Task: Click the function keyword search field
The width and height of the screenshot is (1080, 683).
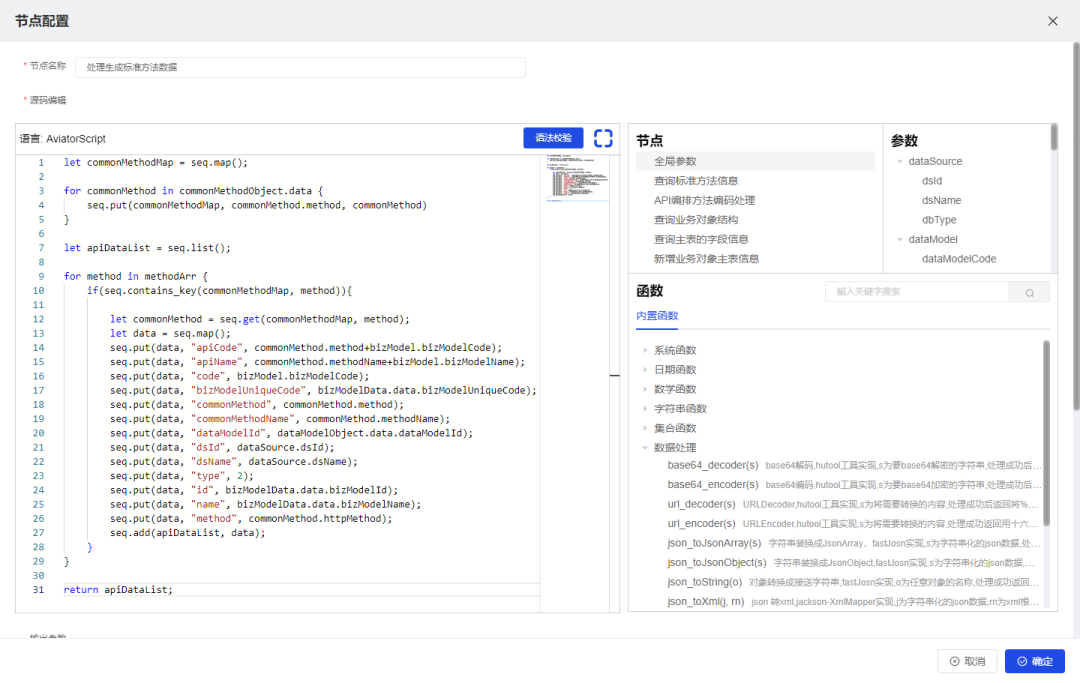Action: pyautogui.click(x=917, y=292)
